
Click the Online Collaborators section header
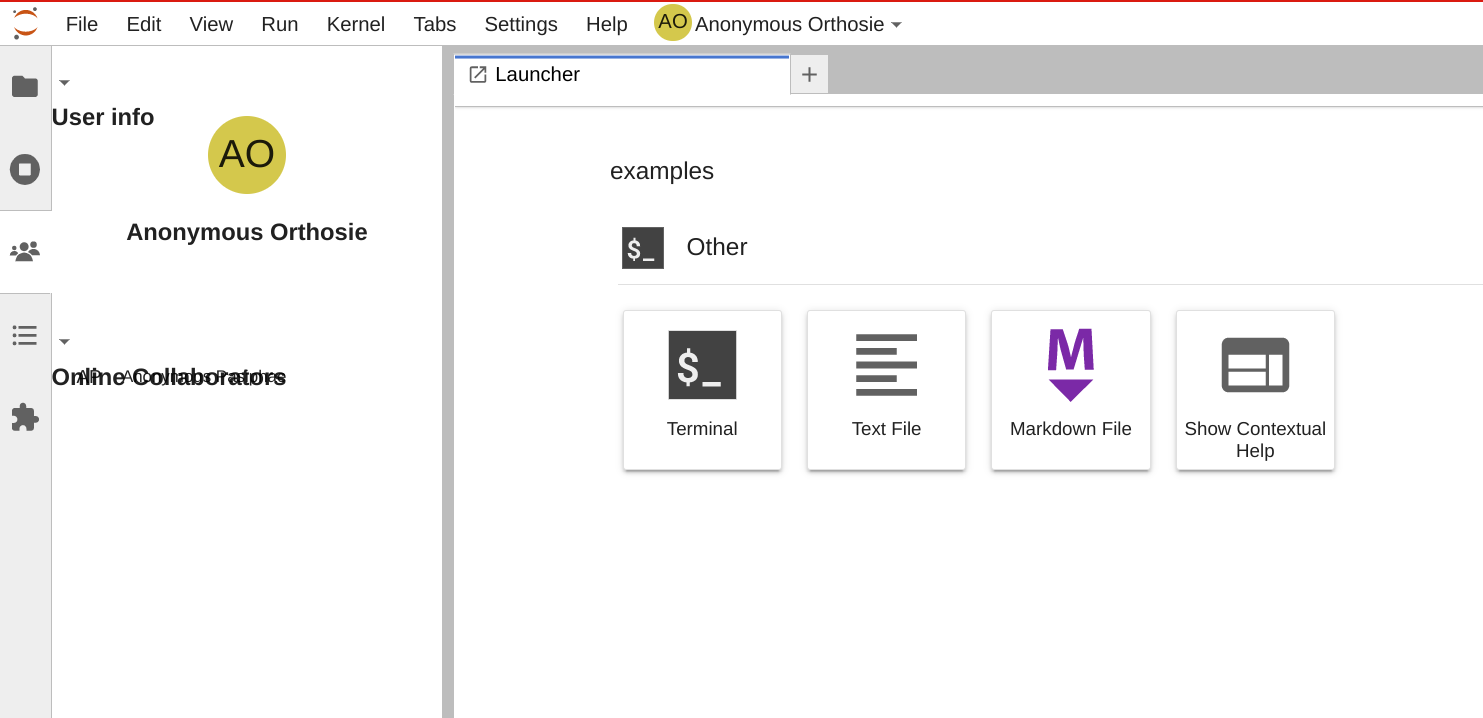click(169, 377)
